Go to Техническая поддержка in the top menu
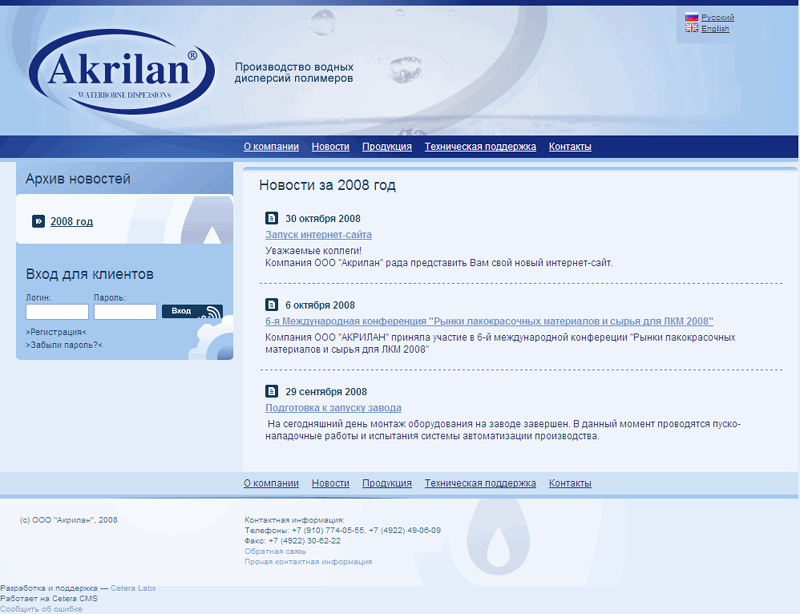The height and width of the screenshot is (614, 800). pyautogui.click(x=480, y=147)
